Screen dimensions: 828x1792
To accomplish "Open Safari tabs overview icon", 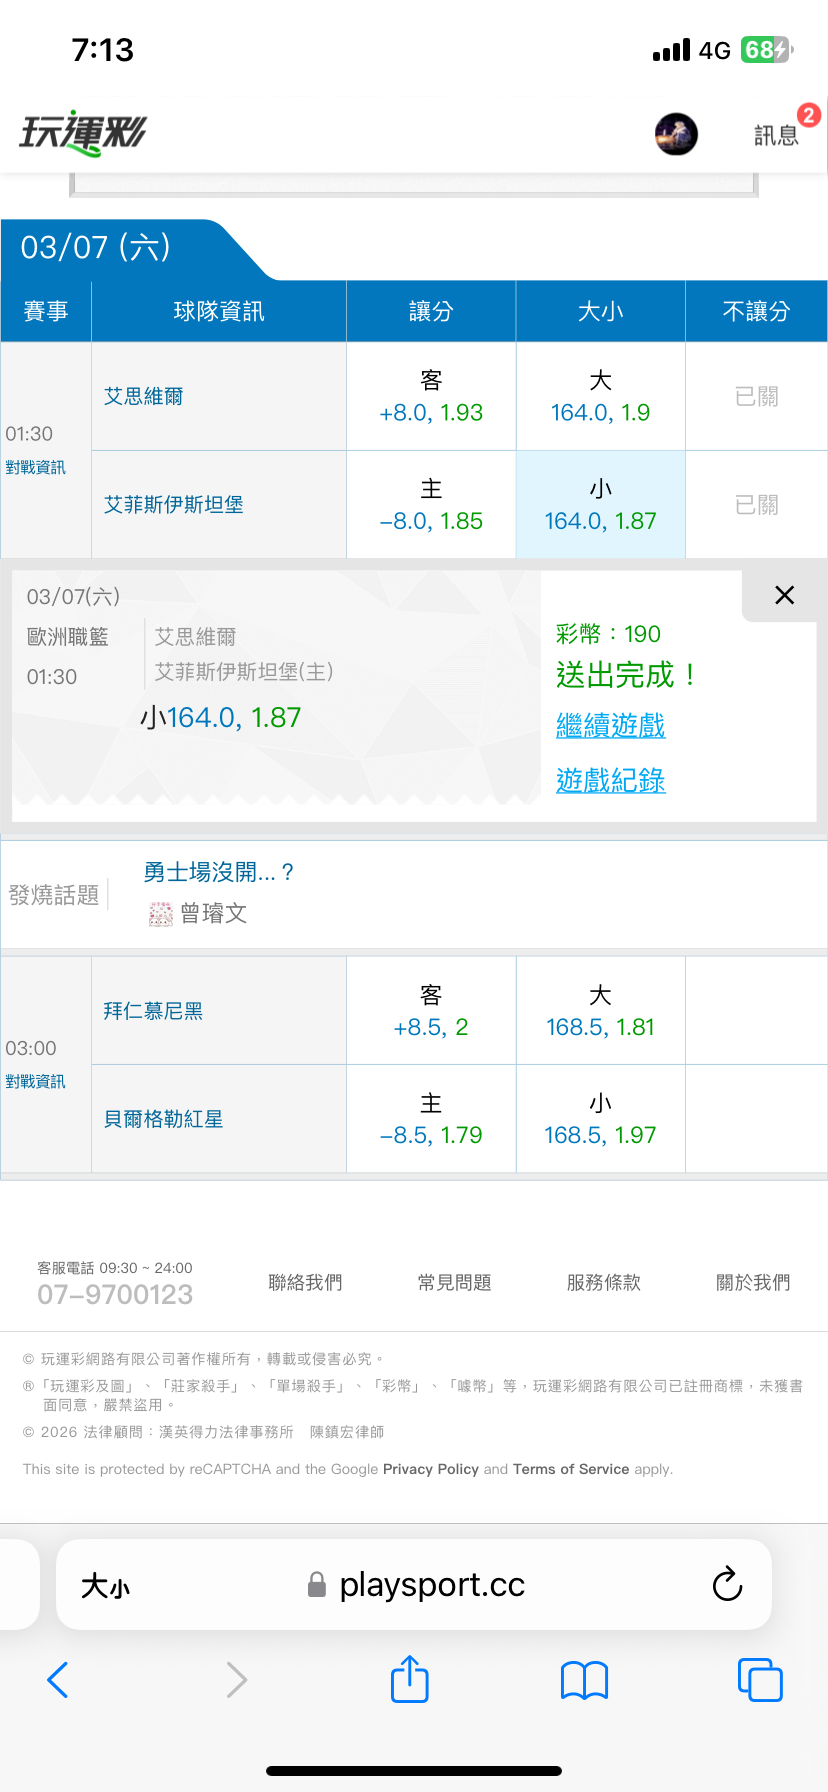I will click(x=760, y=1680).
